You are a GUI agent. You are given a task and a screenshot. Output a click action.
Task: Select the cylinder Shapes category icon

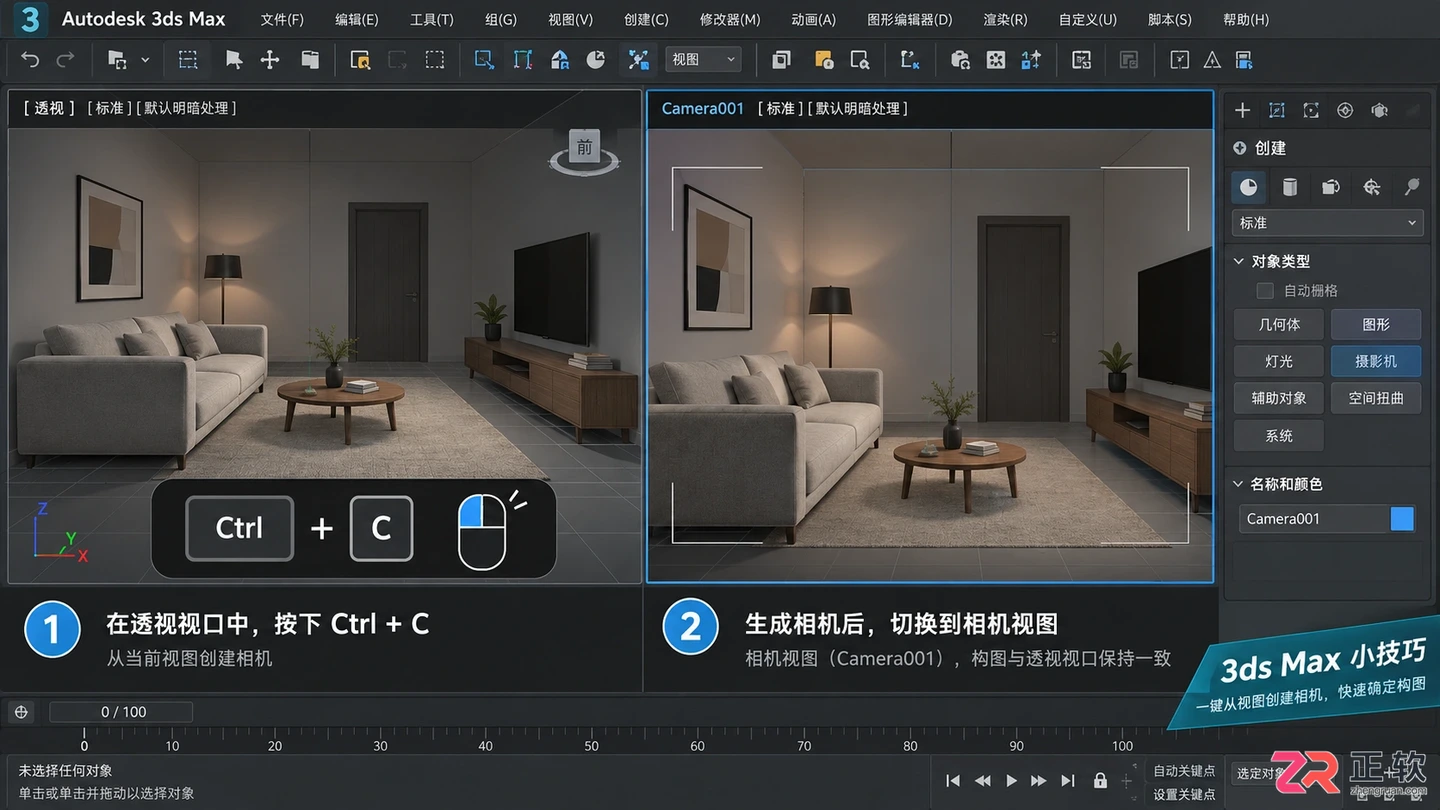coord(1290,187)
